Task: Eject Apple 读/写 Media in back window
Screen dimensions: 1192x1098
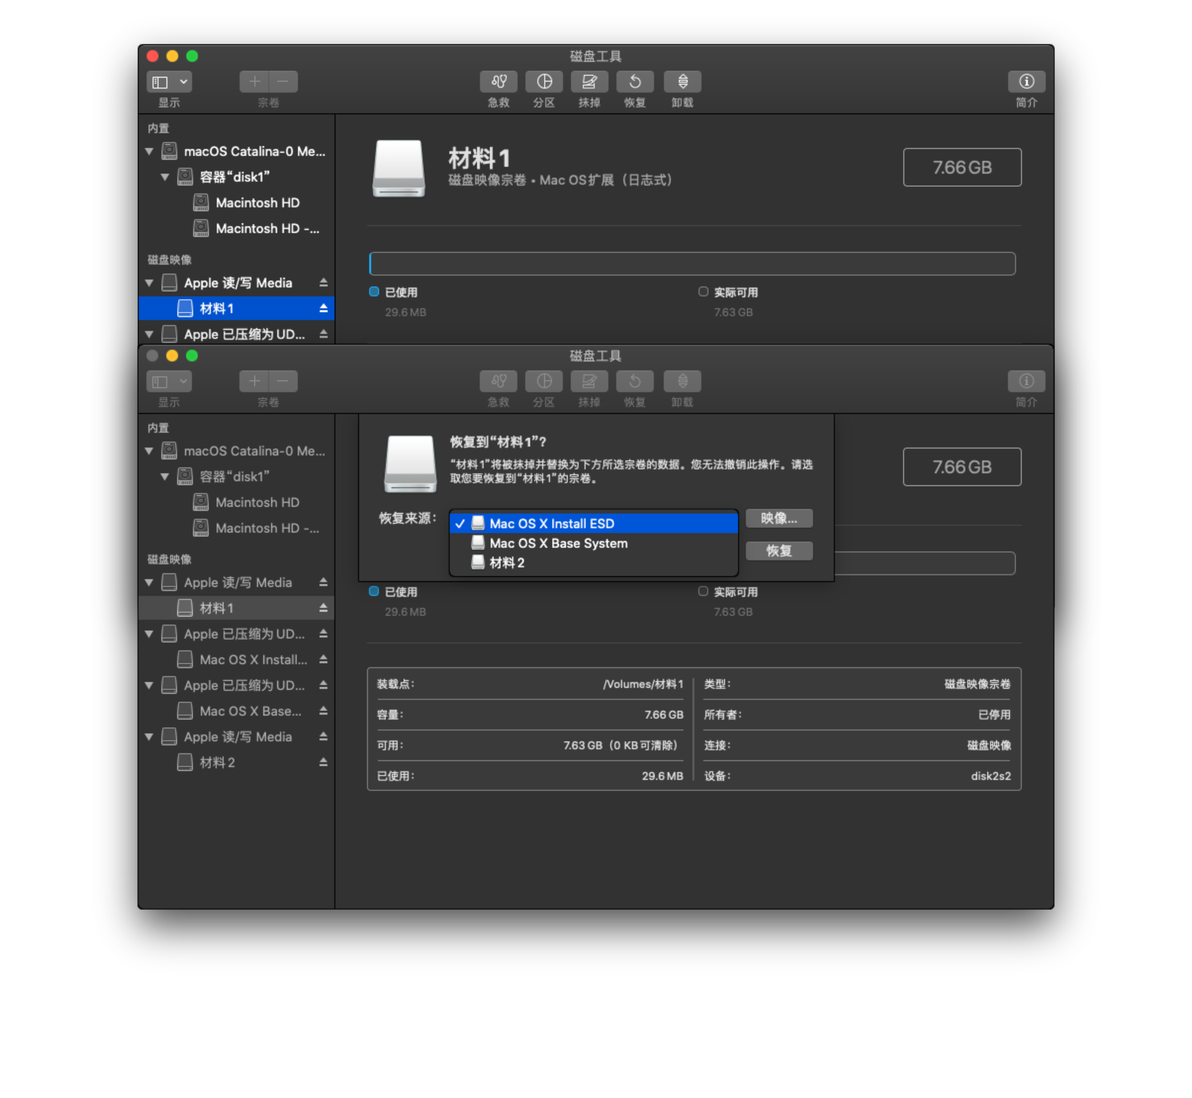Action: coord(323,283)
